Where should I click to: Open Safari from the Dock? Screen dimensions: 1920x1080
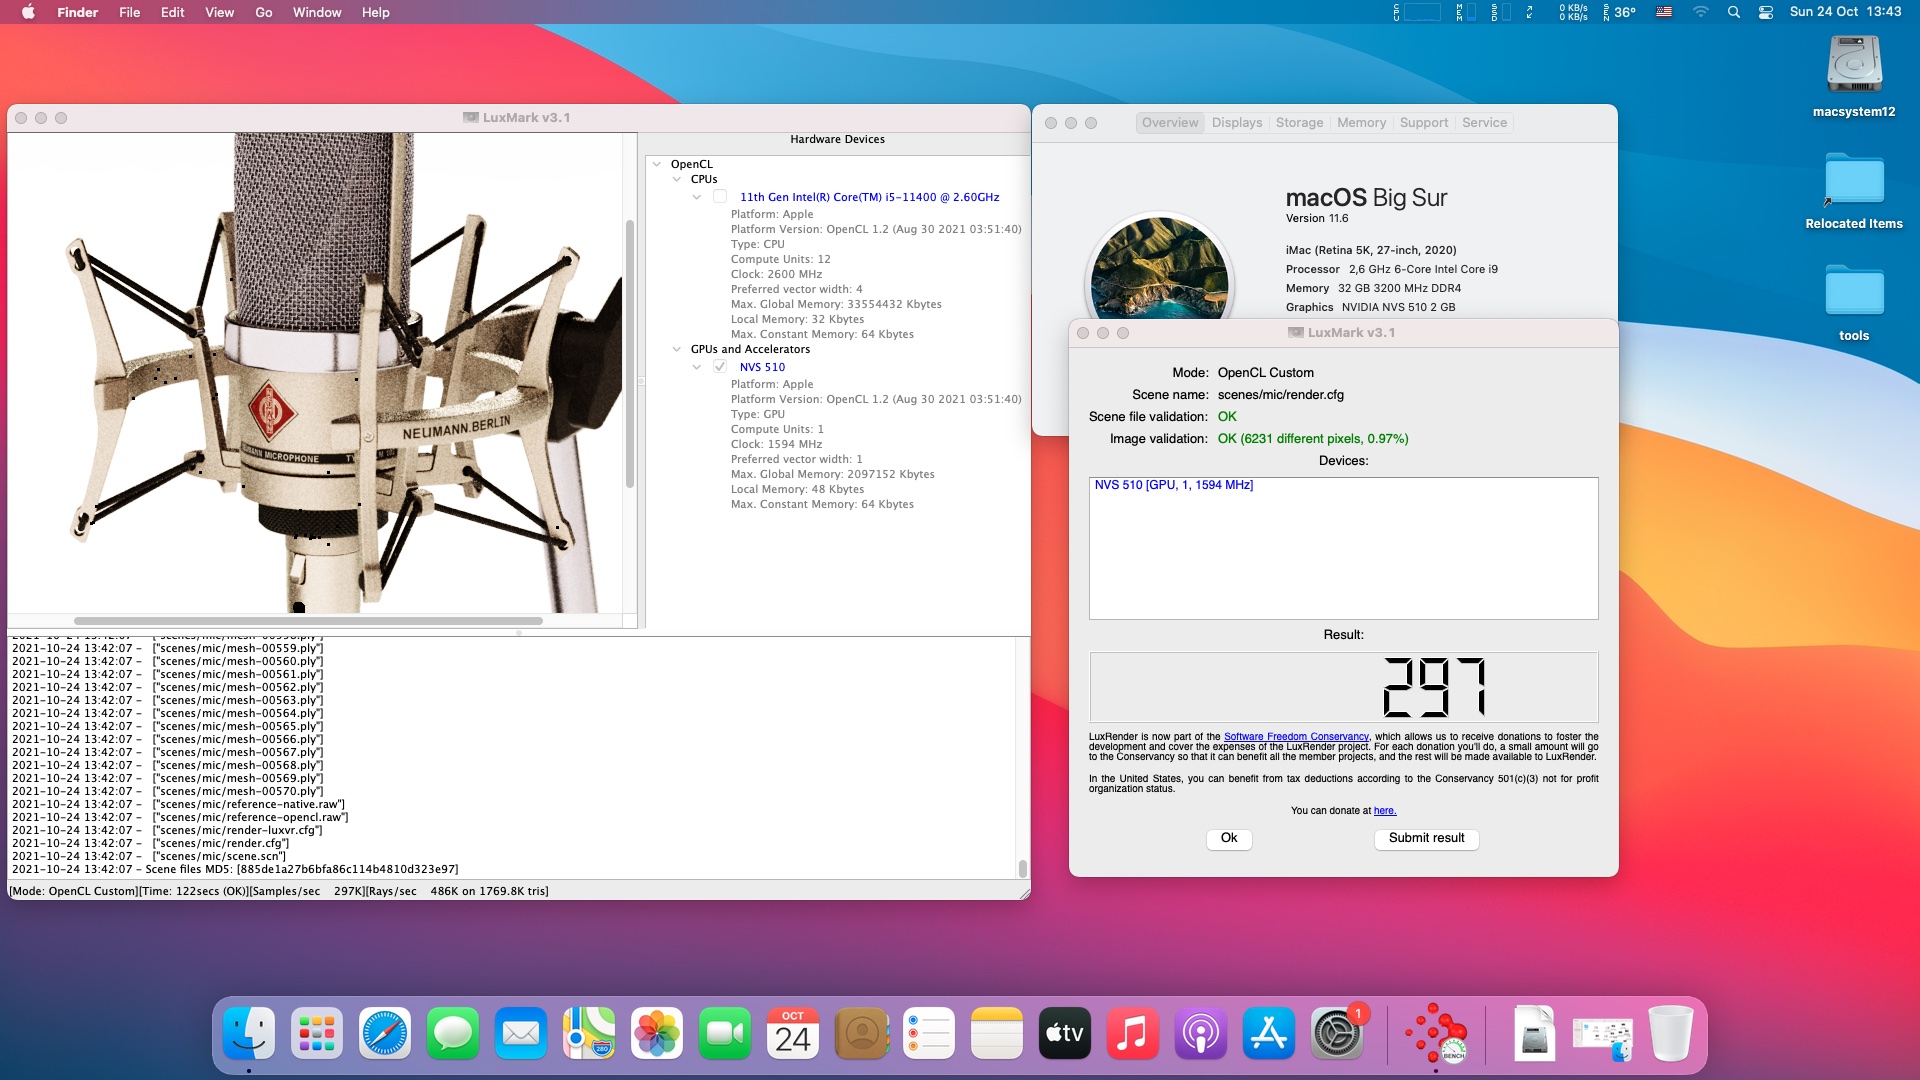pyautogui.click(x=385, y=1033)
